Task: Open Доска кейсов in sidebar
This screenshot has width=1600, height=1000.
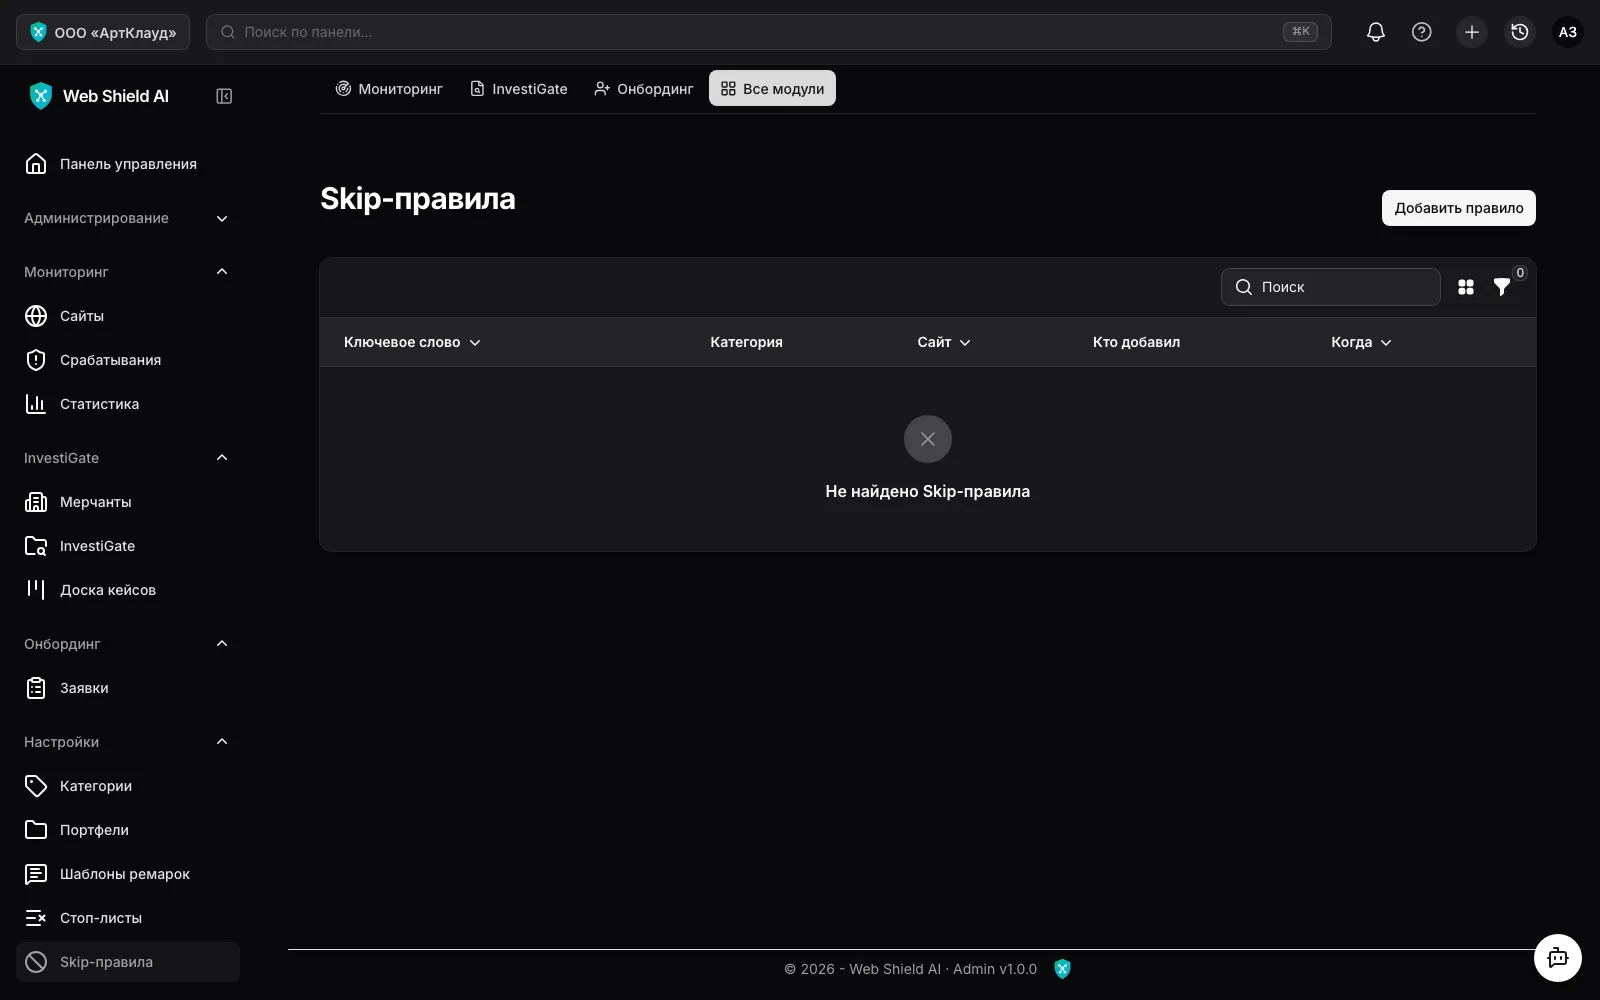Action: tap(128, 590)
